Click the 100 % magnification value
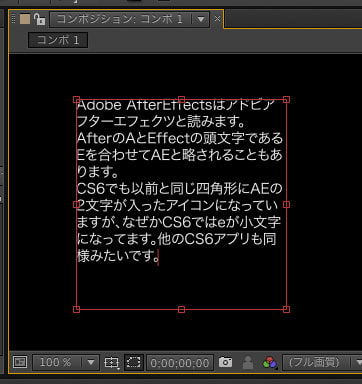The width and height of the screenshot is (362, 384). [55, 362]
